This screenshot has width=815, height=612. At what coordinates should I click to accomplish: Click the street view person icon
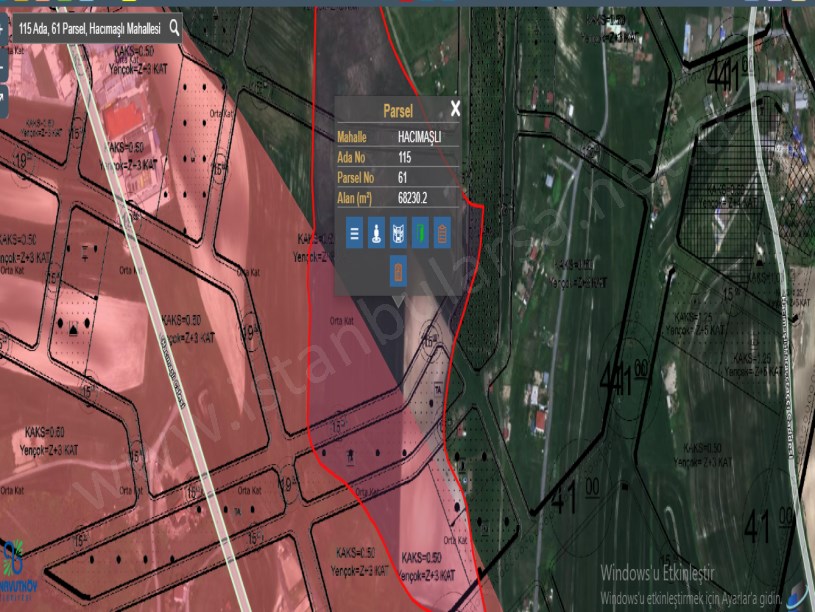[376, 234]
